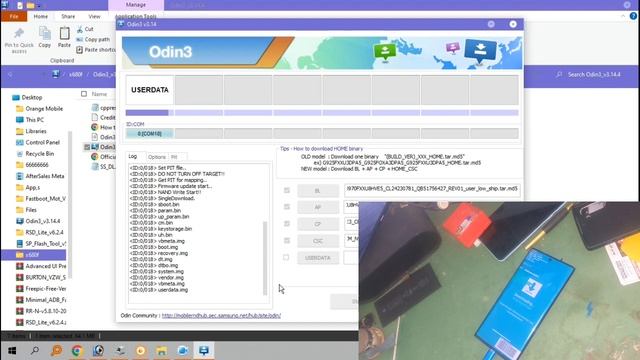Click the properties icon in Explorer title bar
The width and height of the screenshot is (640, 360).
[20, 5]
